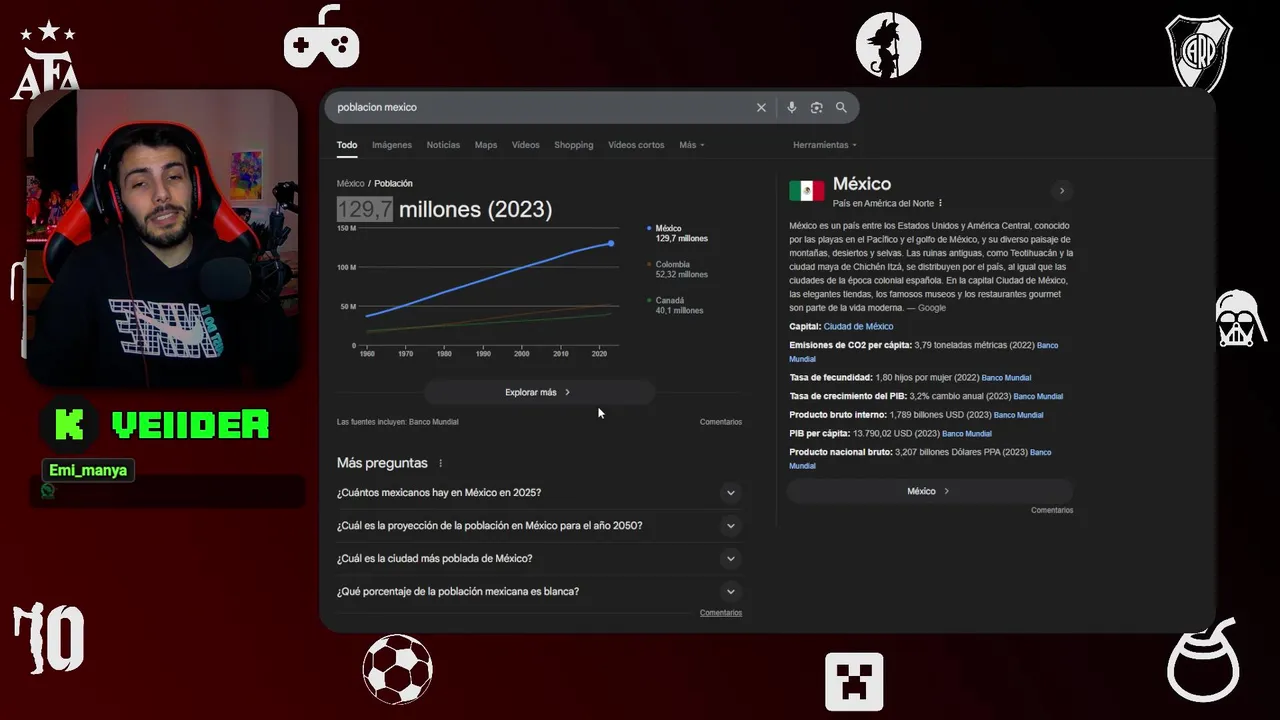Click the number 10 overlay icon
The width and height of the screenshot is (1280, 720).
(x=48, y=638)
